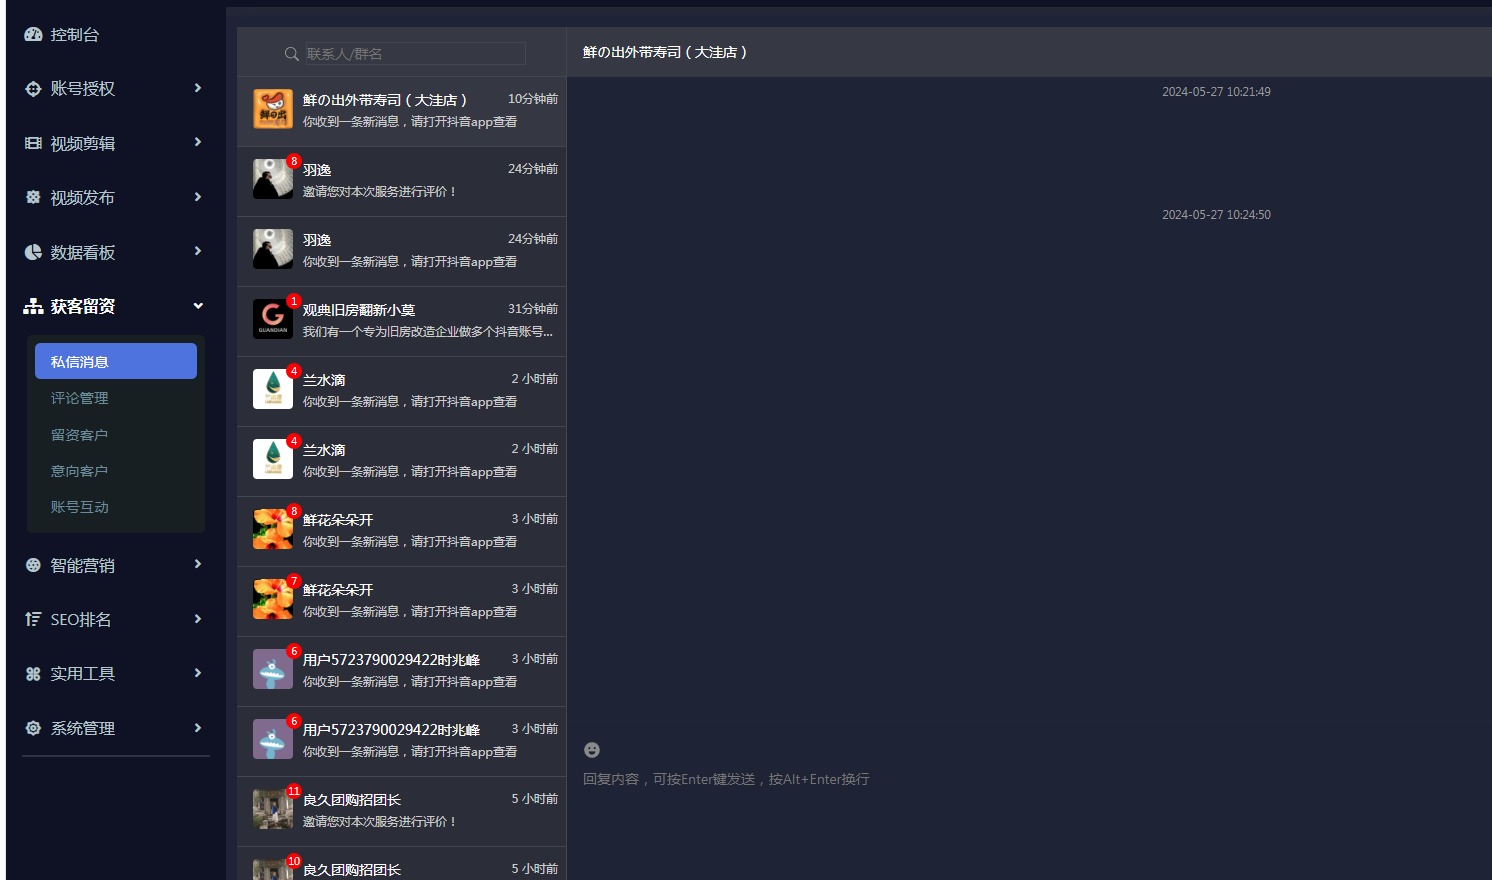
Task: Click the 数据看板 pie chart icon
Action: [x=33, y=253]
